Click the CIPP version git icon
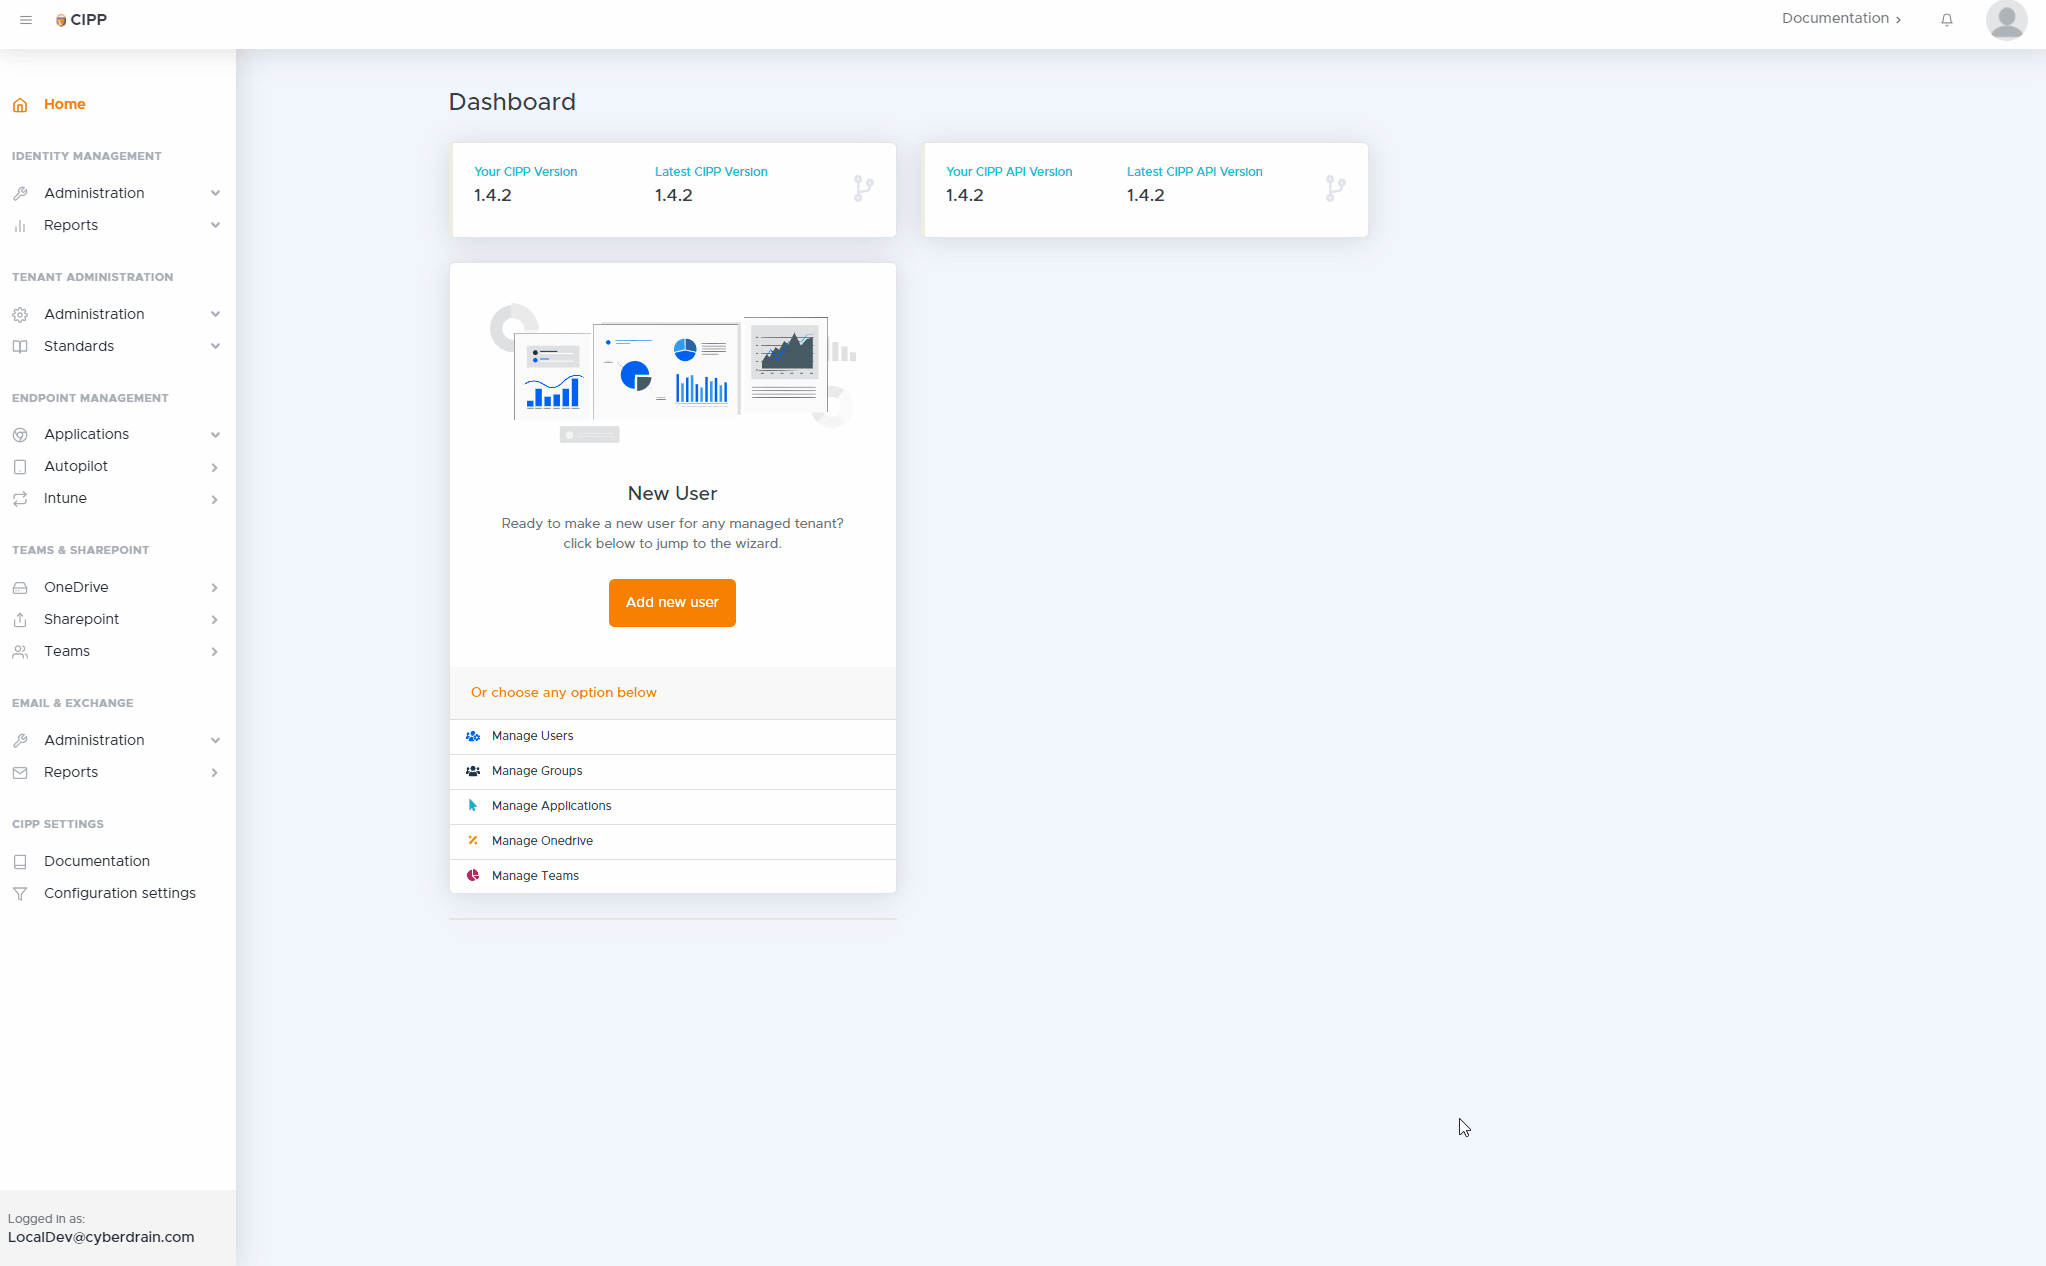 click(862, 189)
